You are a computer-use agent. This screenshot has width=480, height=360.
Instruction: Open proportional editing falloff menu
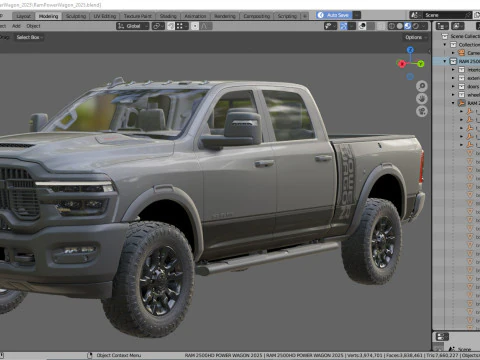click(x=206, y=26)
